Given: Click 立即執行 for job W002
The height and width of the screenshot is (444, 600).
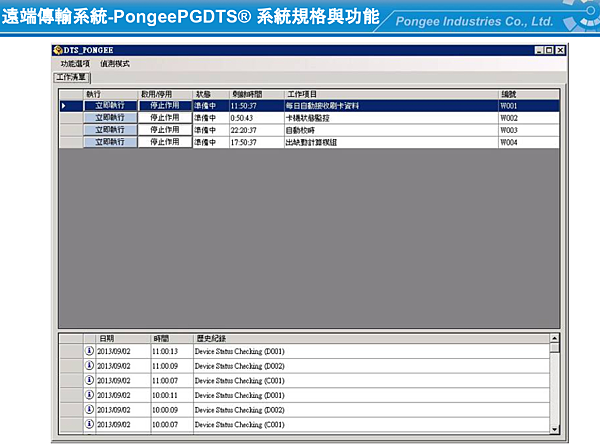Looking at the screenshot, I should [110, 118].
